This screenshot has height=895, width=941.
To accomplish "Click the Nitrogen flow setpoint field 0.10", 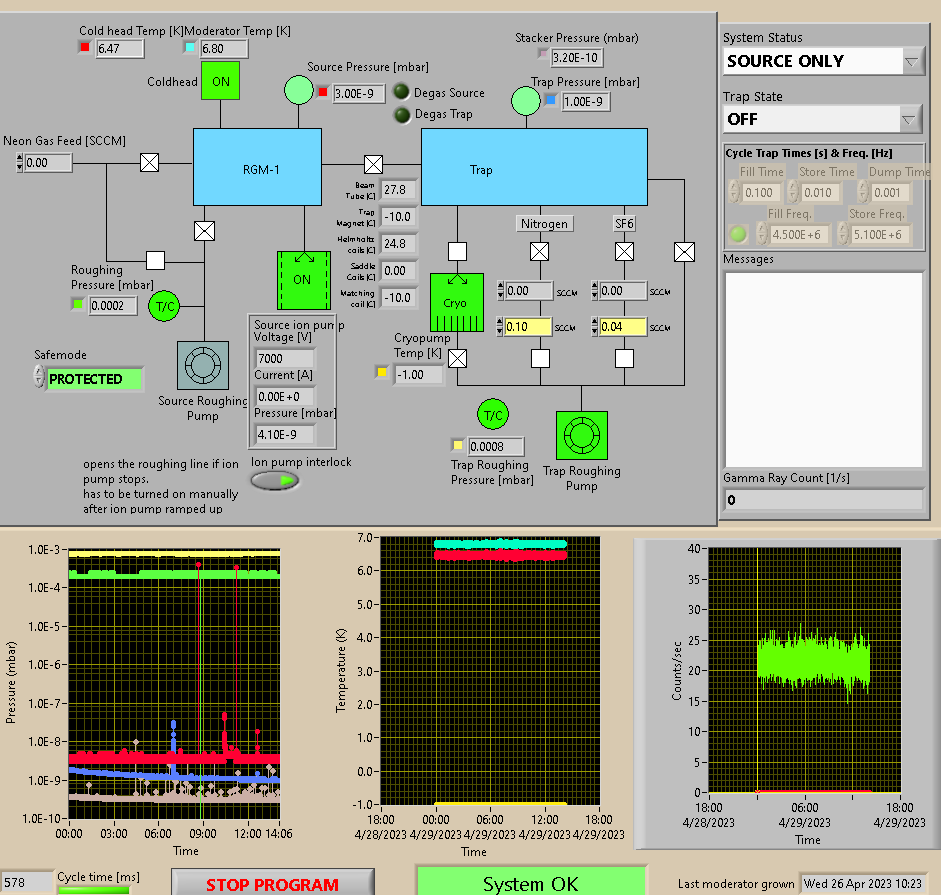I will point(529,327).
